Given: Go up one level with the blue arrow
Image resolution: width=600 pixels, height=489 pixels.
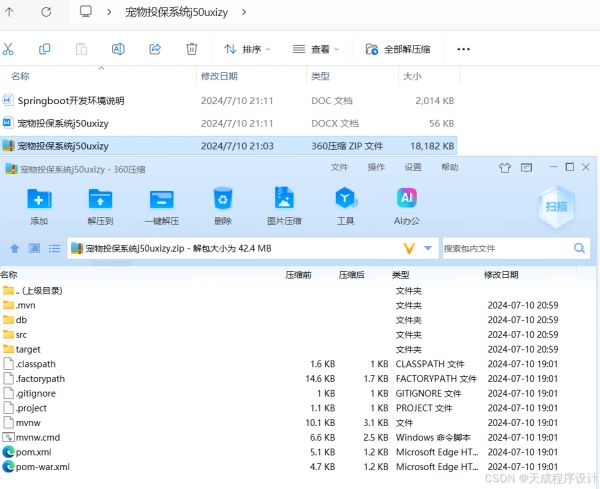Looking at the screenshot, I should 14,248.
